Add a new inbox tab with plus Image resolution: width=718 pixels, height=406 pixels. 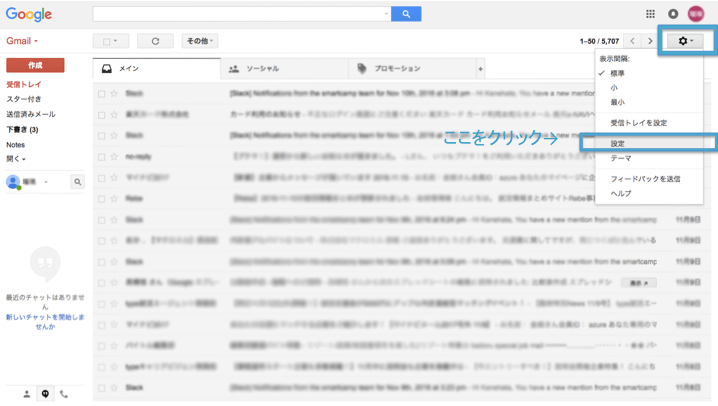click(480, 69)
